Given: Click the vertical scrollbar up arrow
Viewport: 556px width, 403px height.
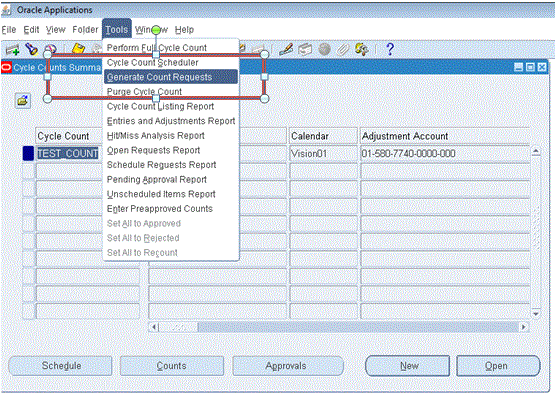Looking at the screenshot, I should [x=536, y=152].
